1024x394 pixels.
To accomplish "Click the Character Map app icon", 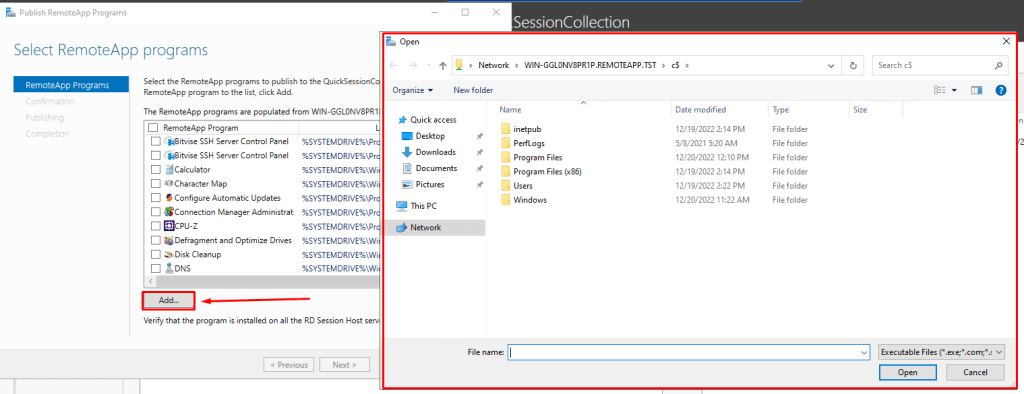I will tap(169, 184).
